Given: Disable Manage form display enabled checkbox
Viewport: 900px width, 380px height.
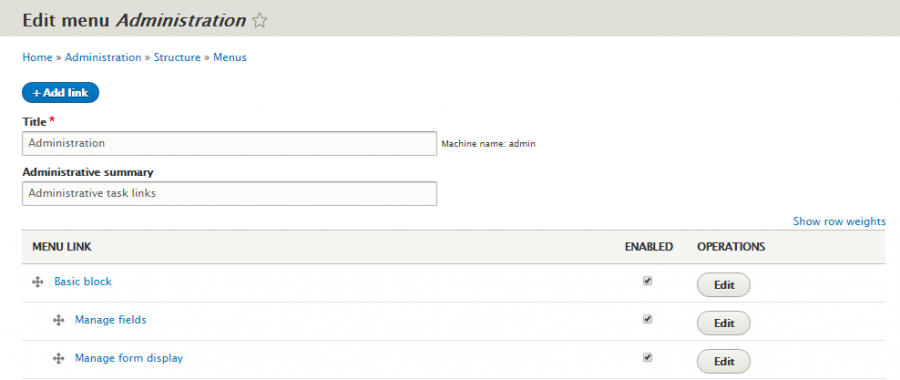Looking at the screenshot, I should pos(647,357).
